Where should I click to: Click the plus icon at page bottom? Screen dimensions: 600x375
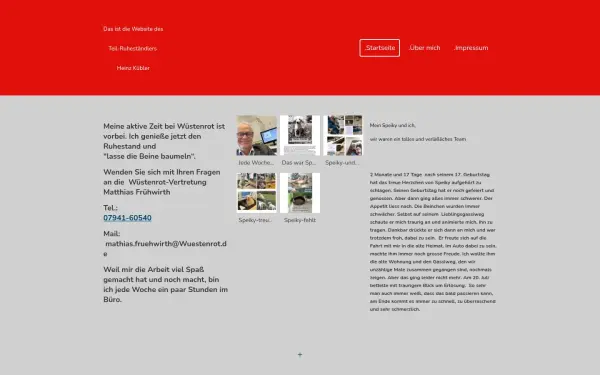point(300,355)
